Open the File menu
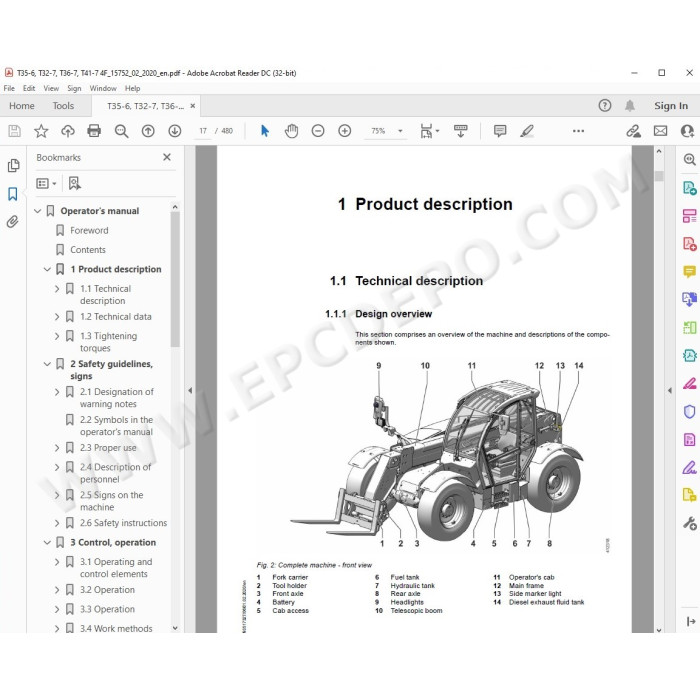The image size is (700, 700). pos(9,88)
